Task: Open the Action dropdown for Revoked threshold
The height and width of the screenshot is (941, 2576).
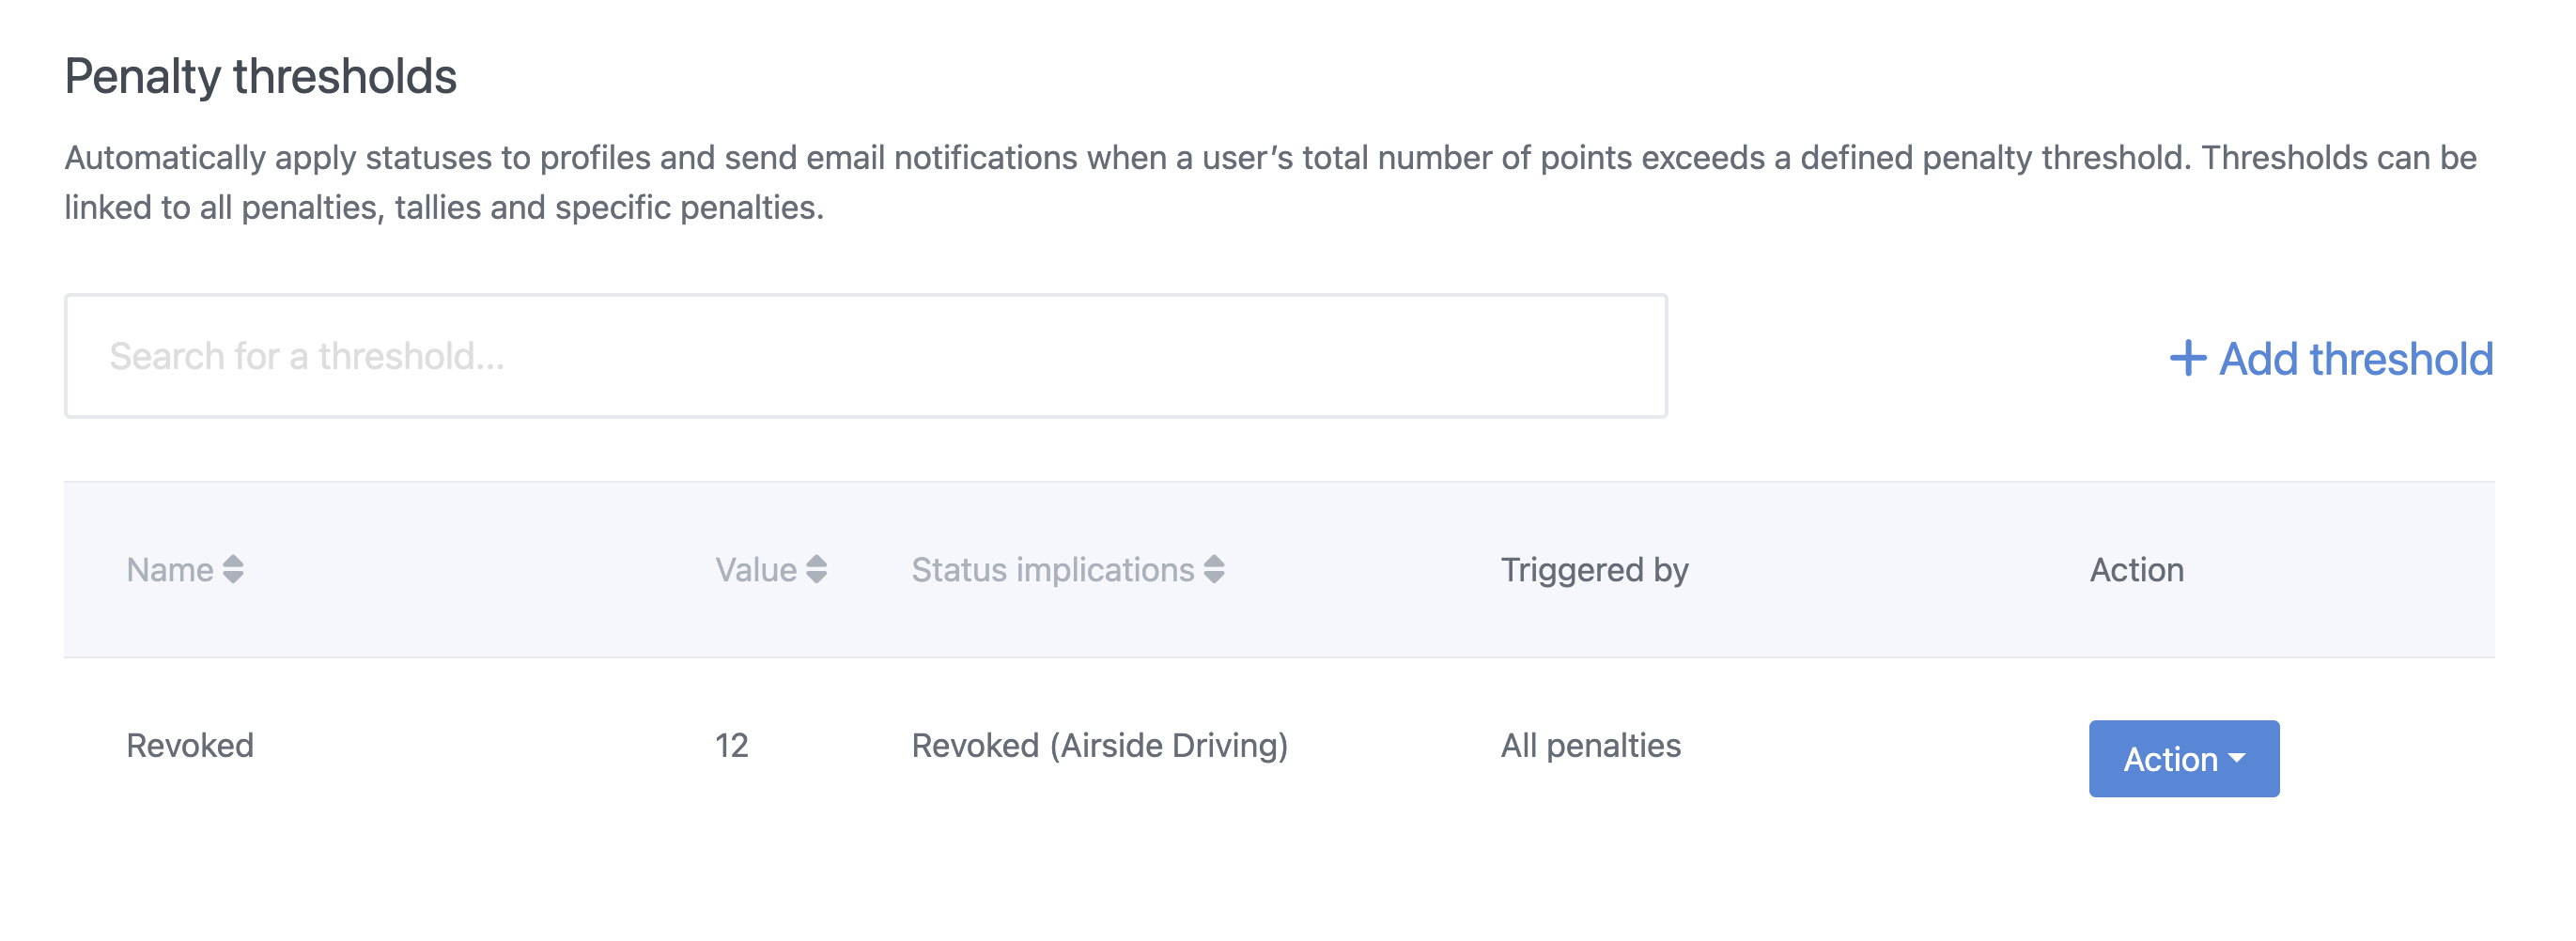Action: coord(2183,759)
